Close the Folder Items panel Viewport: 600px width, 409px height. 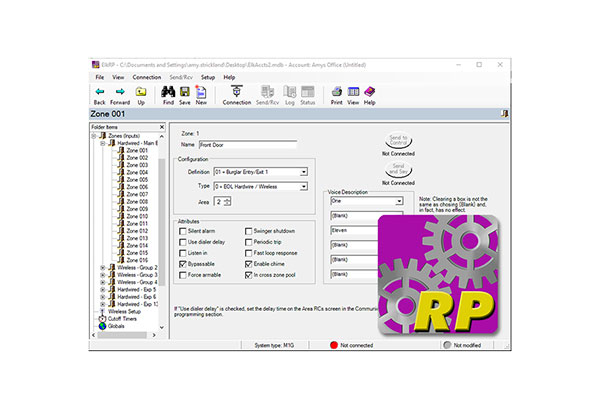pos(162,127)
